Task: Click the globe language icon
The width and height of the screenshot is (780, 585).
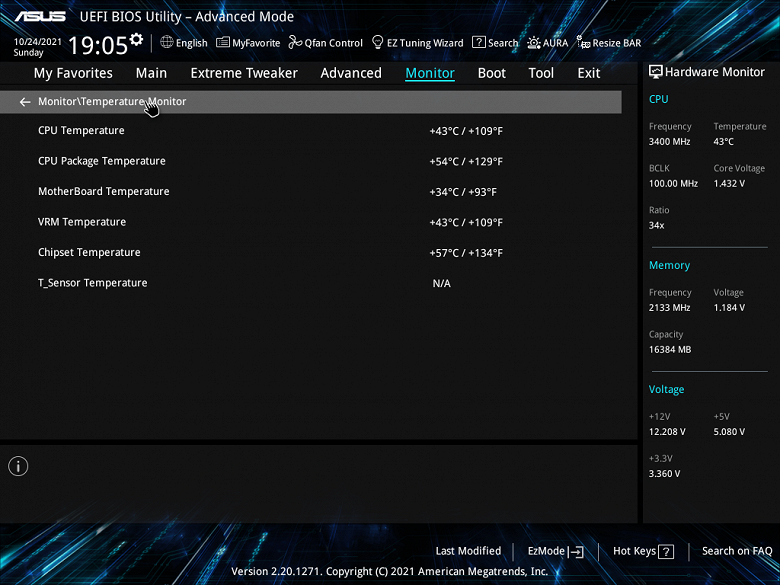Action: tap(167, 42)
